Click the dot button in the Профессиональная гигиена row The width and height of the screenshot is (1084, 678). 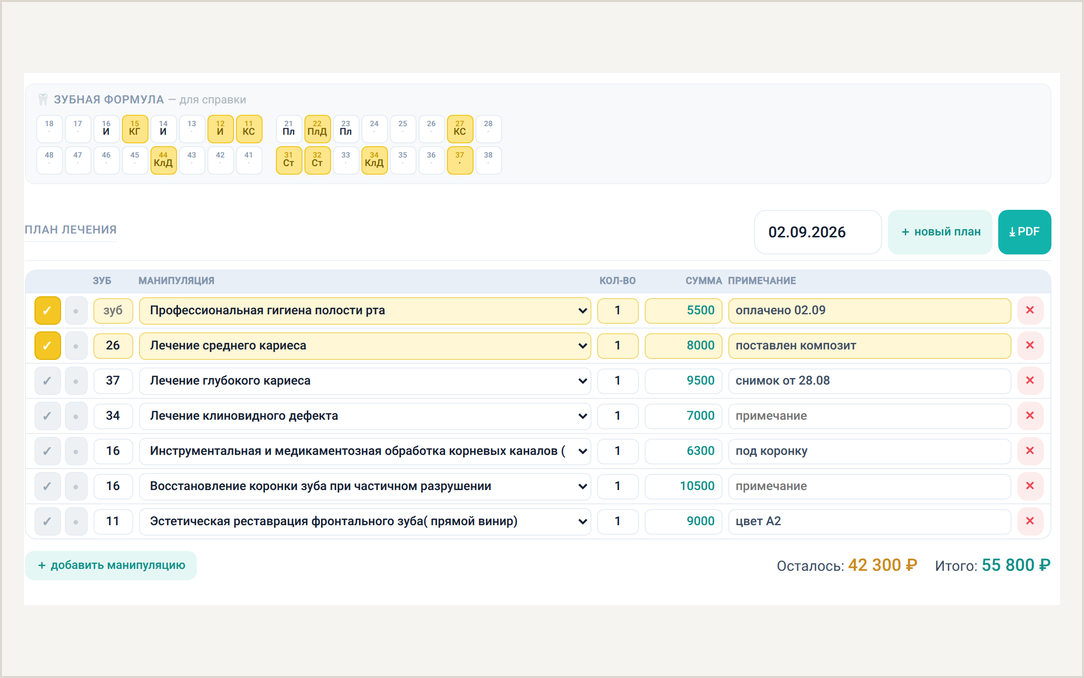click(76, 310)
